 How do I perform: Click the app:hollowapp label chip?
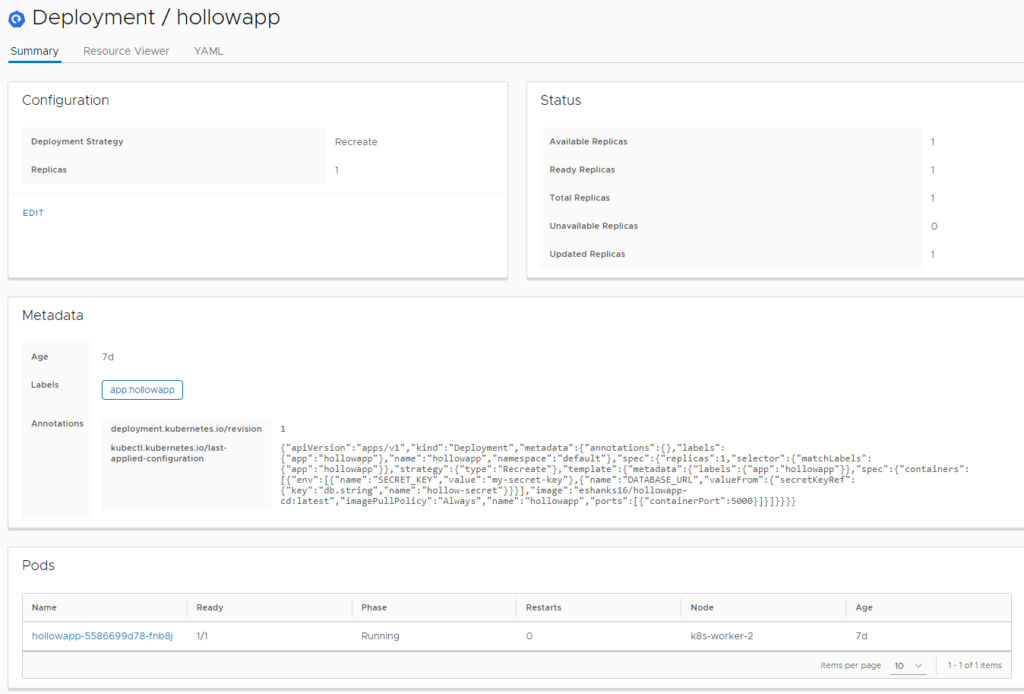click(x=142, y=390)
